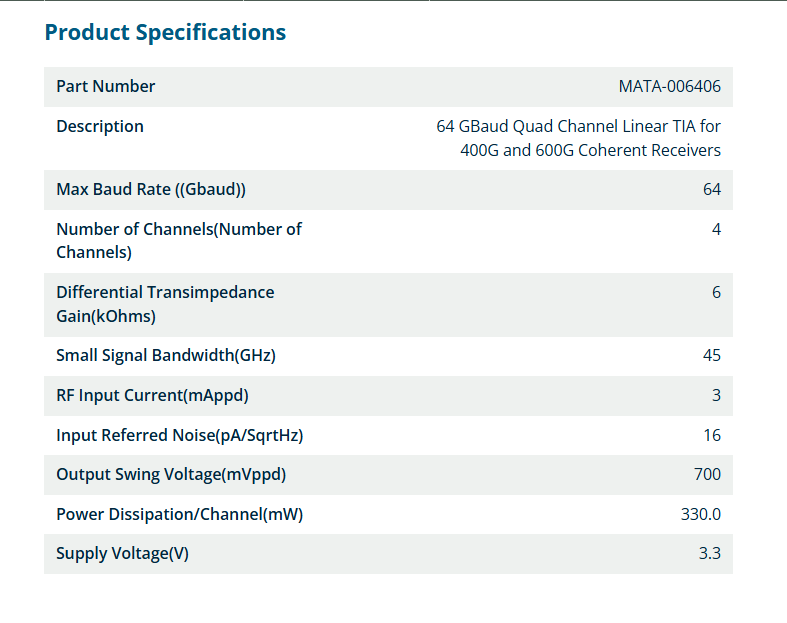Select the RF input current value 3
The height and width of the screenshot is (623, 787).
pyautogui.click(x=716, y=395)
